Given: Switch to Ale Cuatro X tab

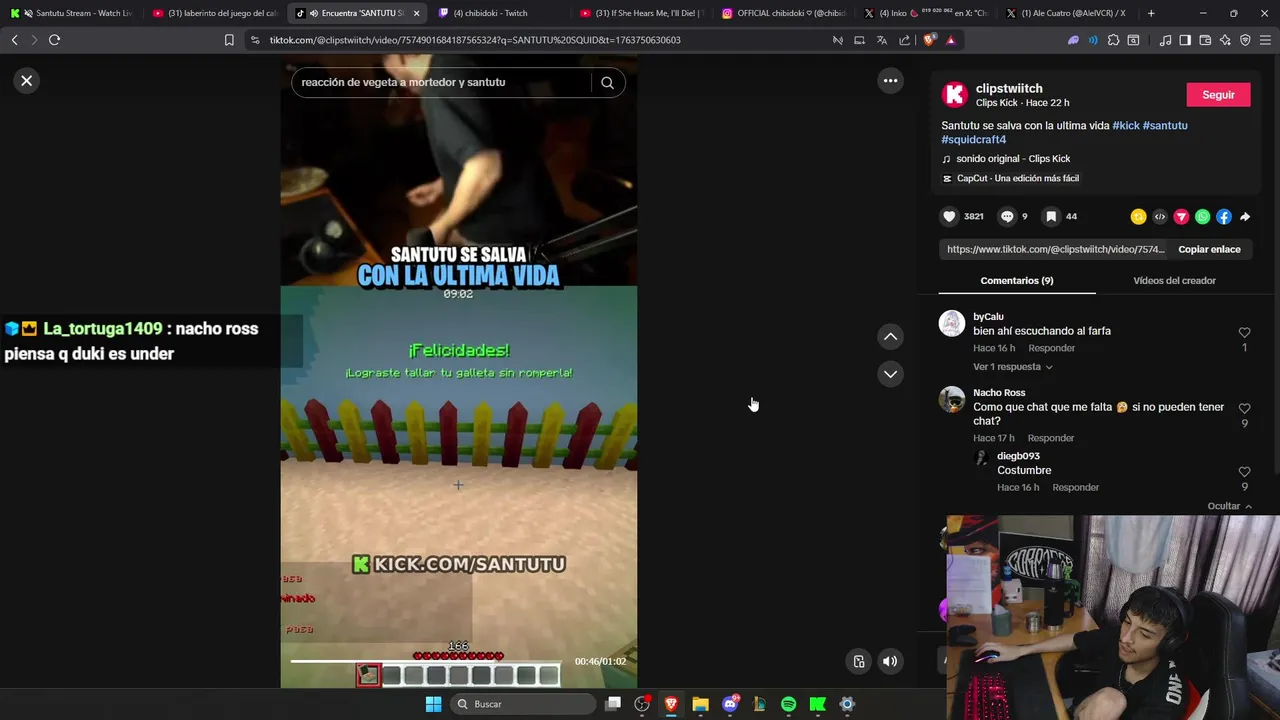Looking at the screenshot, I should (1066, 13).
